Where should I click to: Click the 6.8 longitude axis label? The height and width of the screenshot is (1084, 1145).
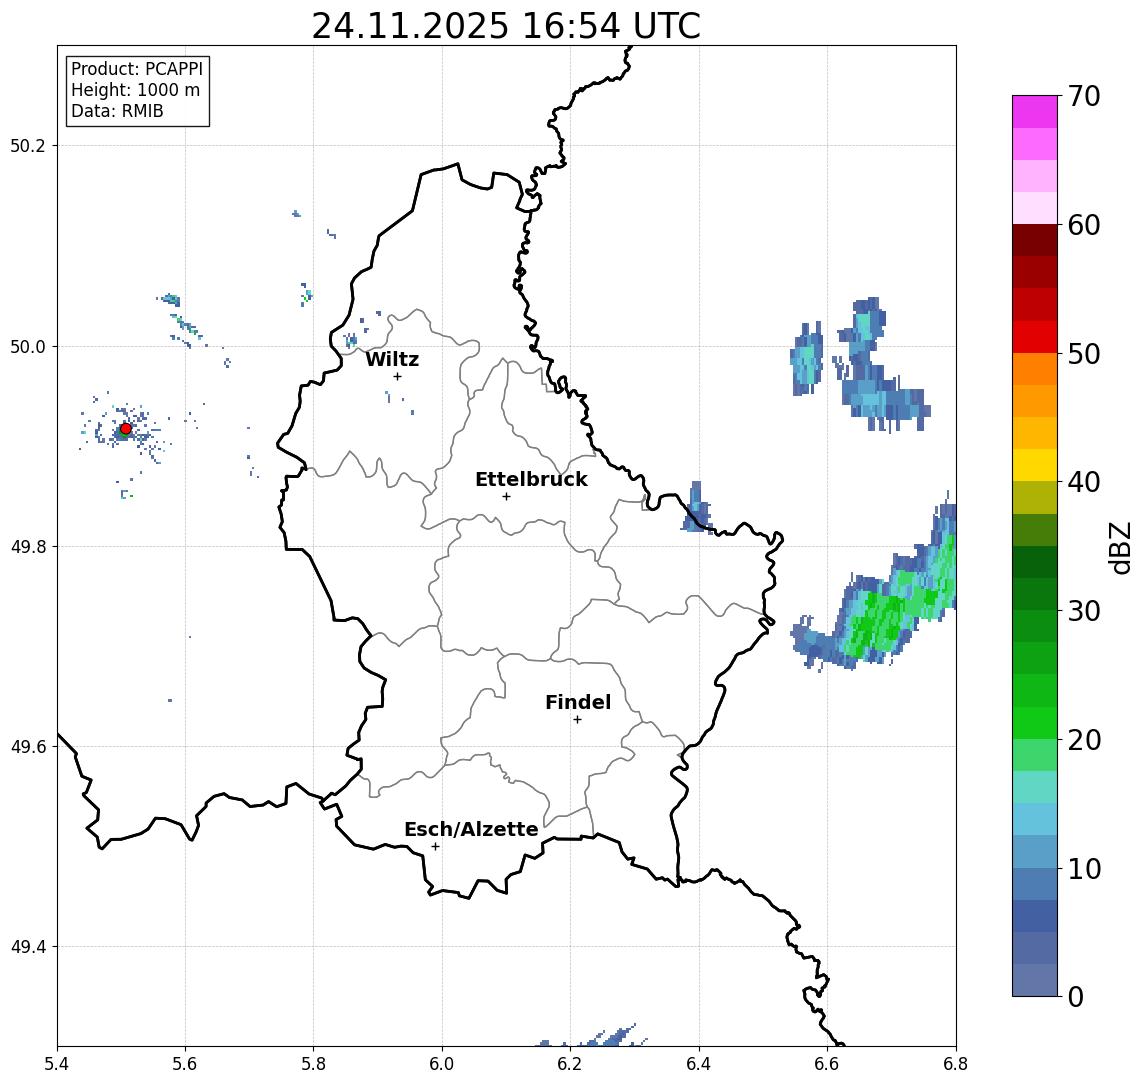pos(956,1064)
